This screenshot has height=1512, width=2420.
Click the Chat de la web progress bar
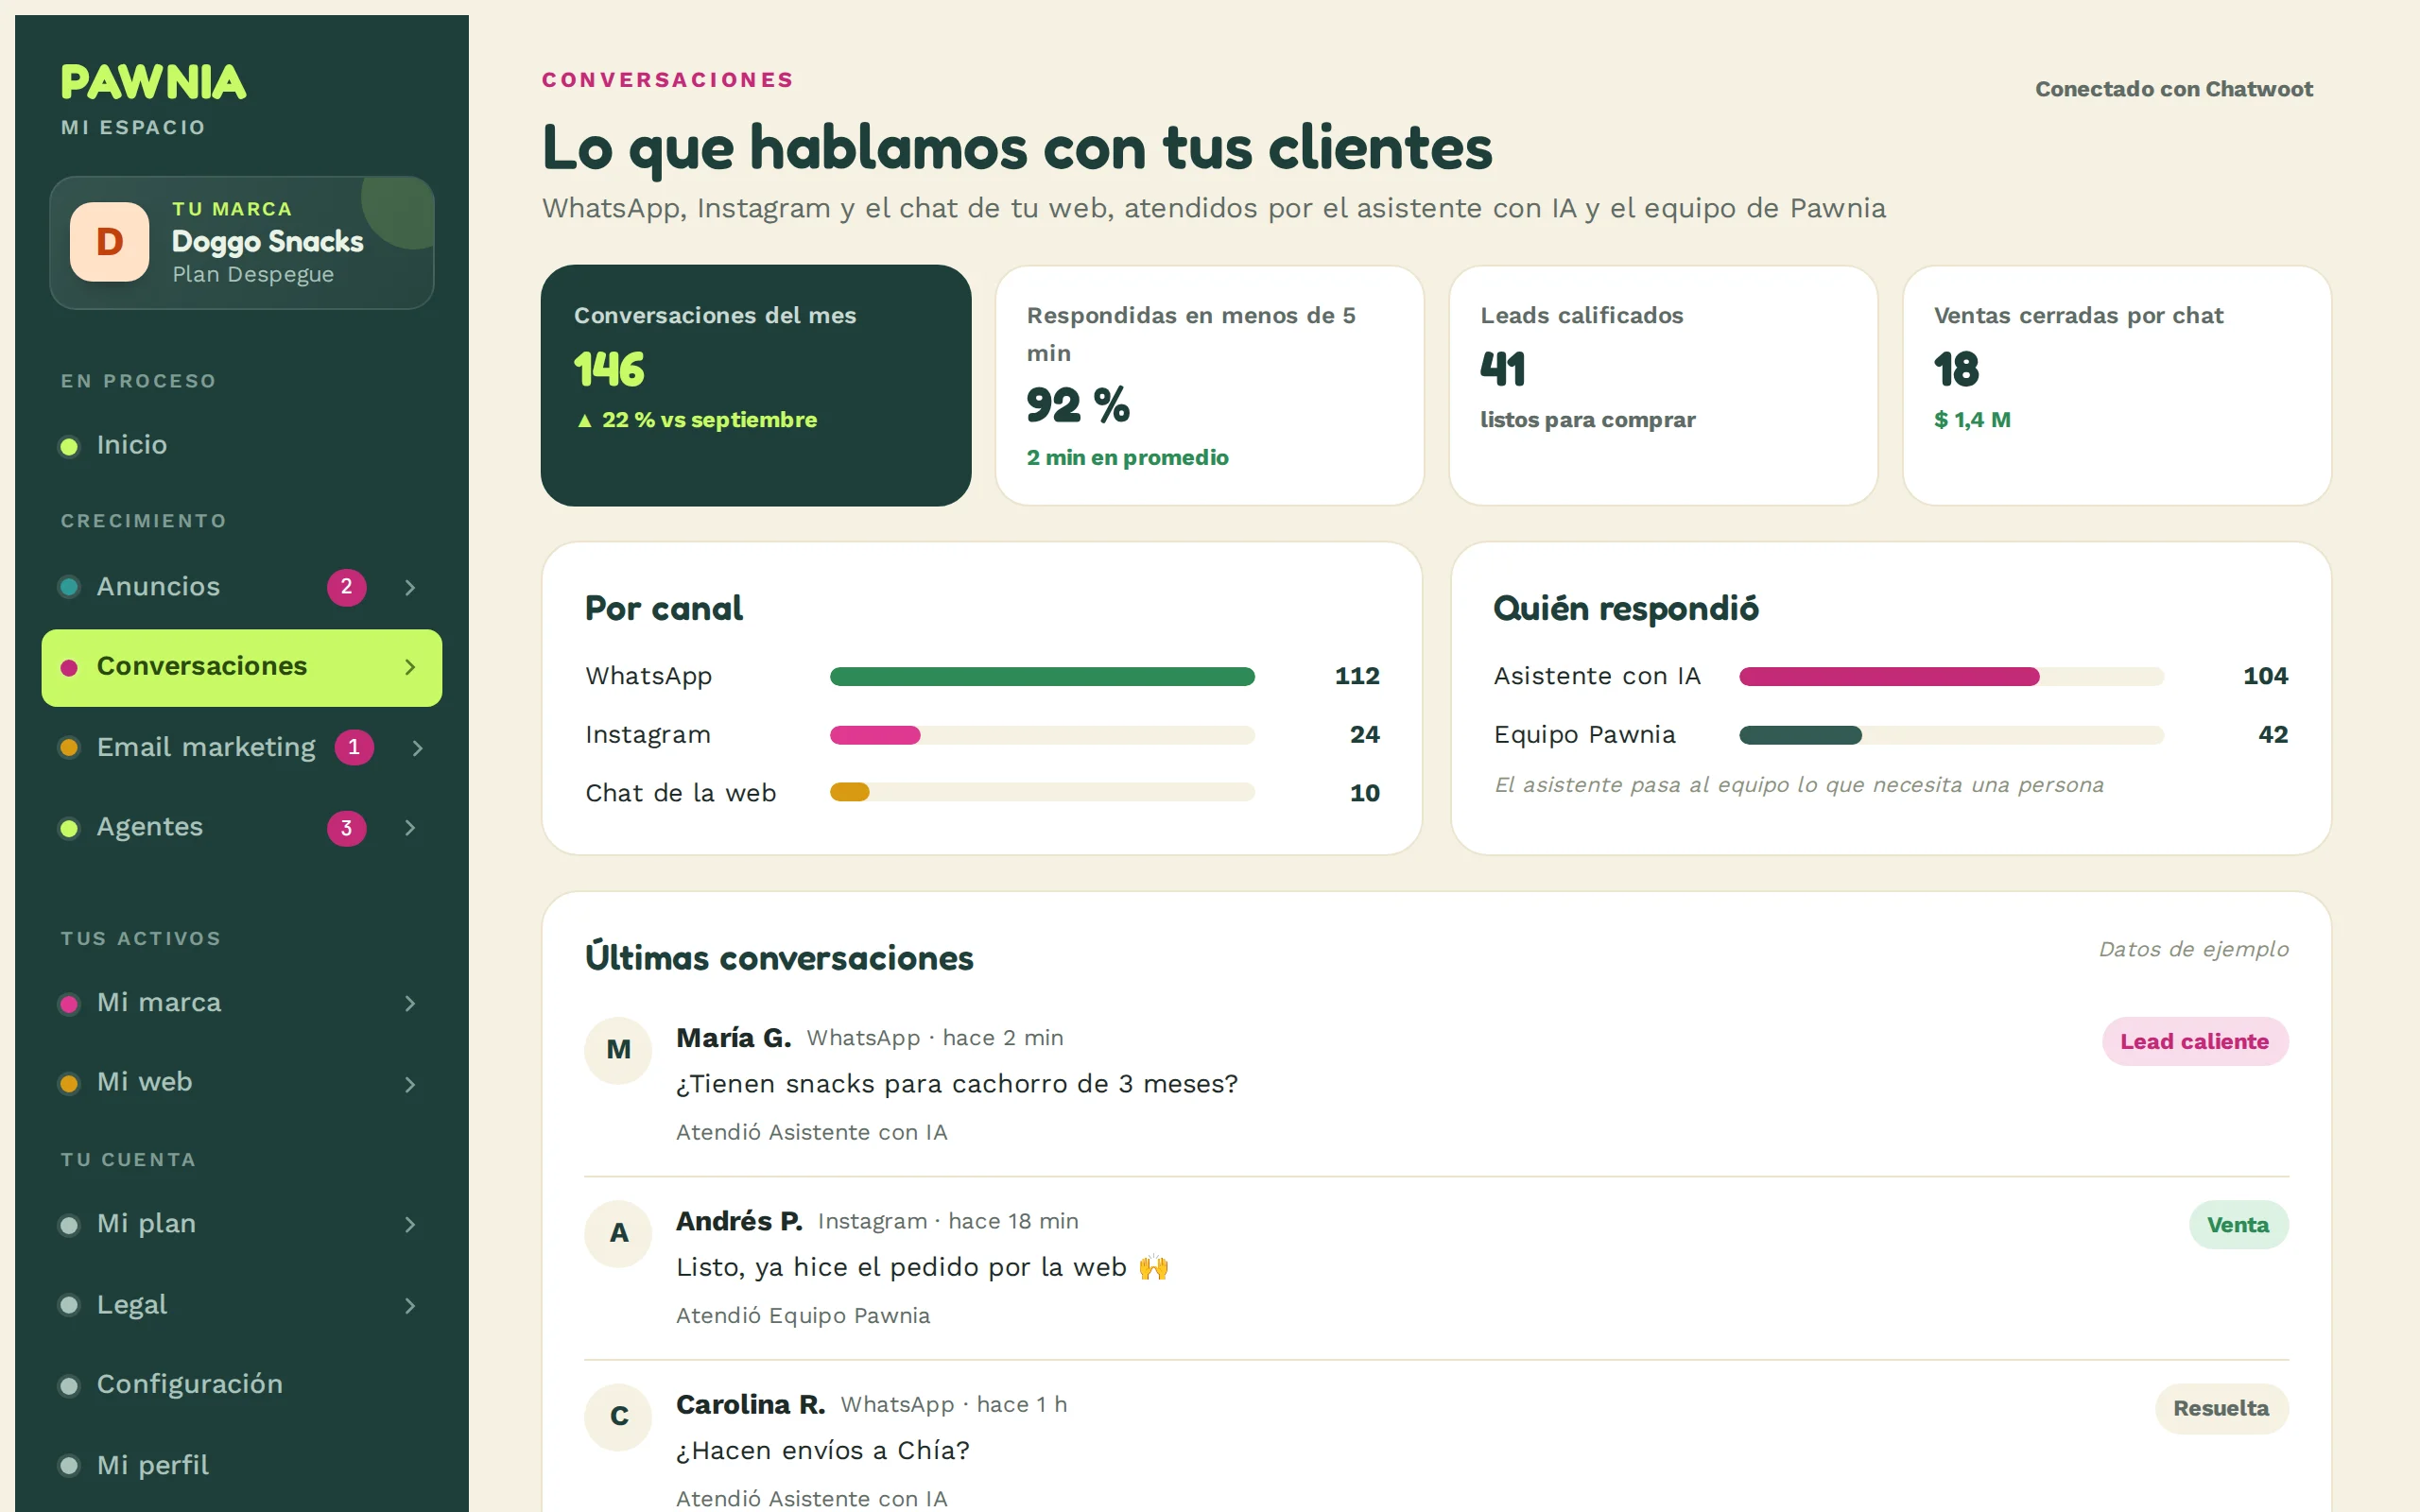pos(1042,793)
